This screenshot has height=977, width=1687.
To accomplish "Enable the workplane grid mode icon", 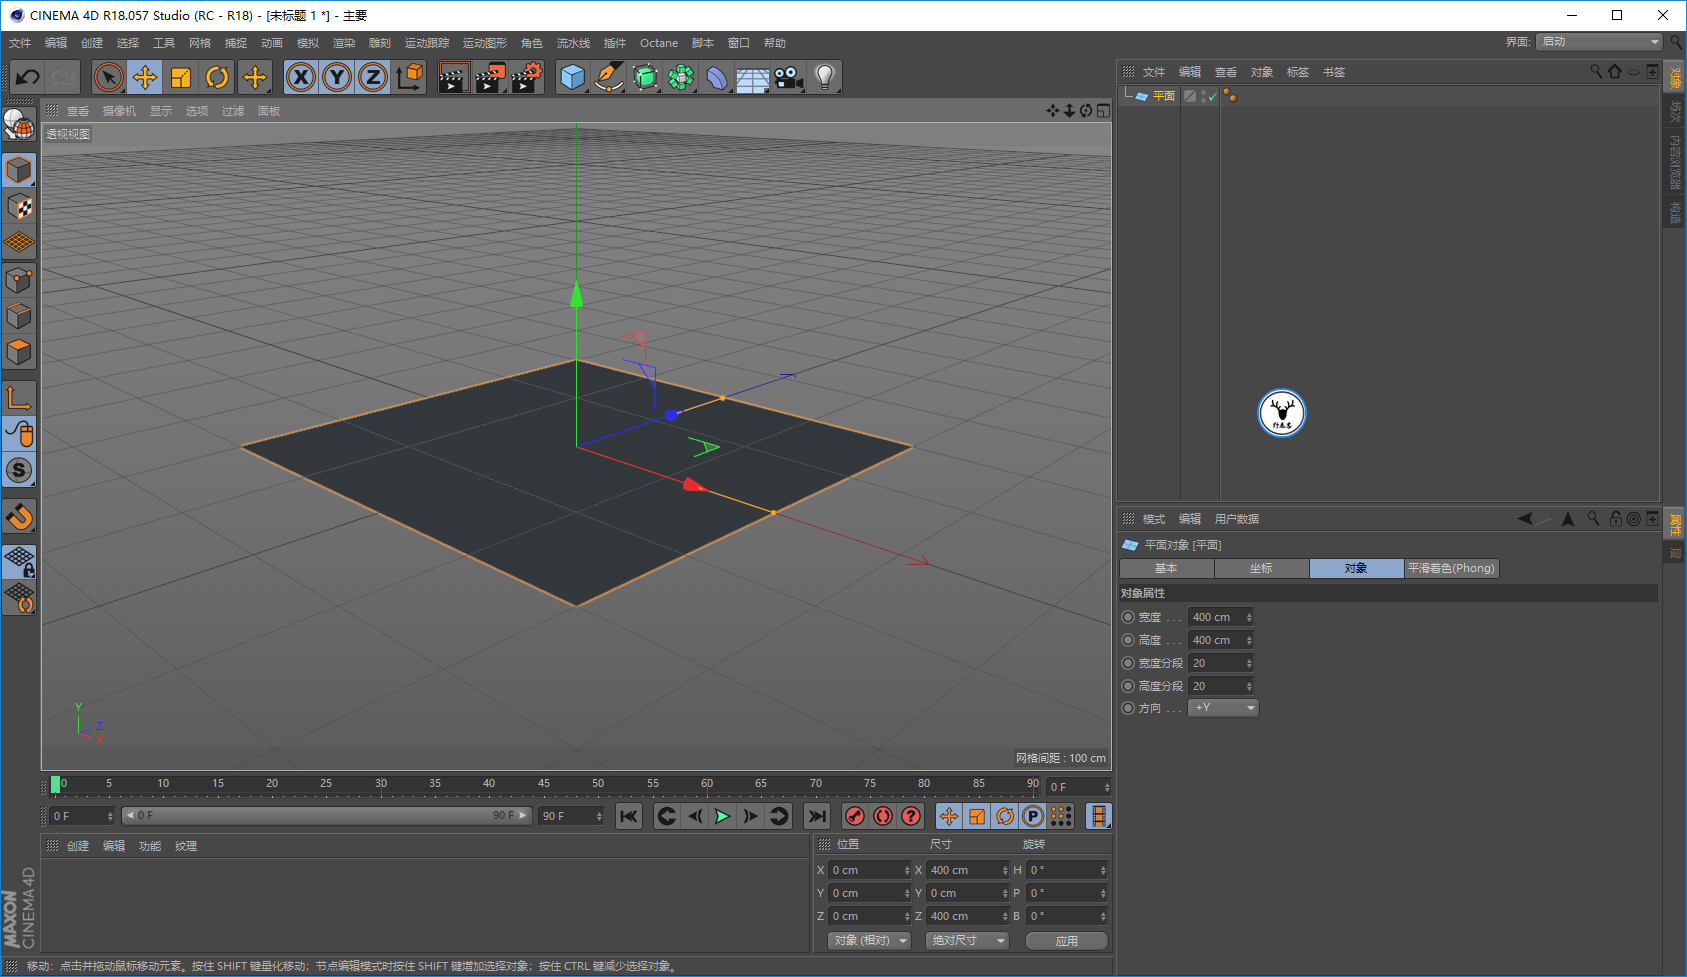I will point(19,243).
